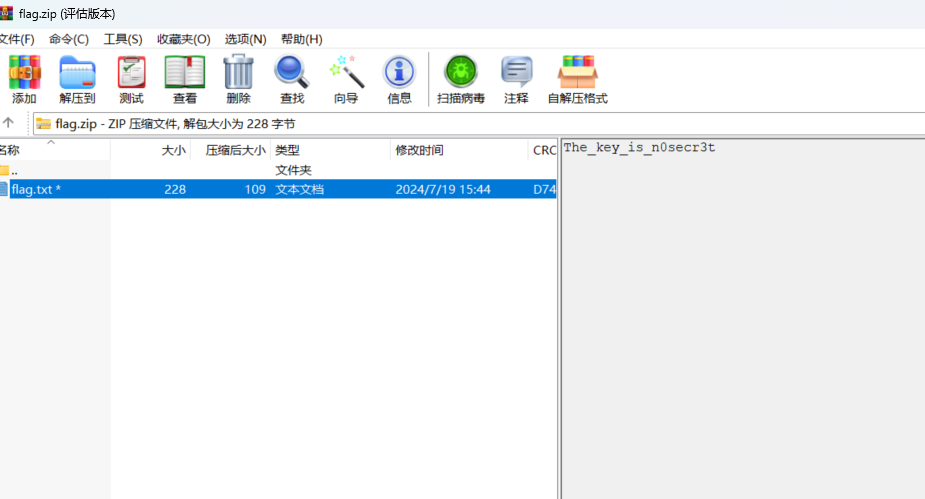Run the Test (测试) archive tool
Screen dimensions: 925x499
click(x=131, y=79)
